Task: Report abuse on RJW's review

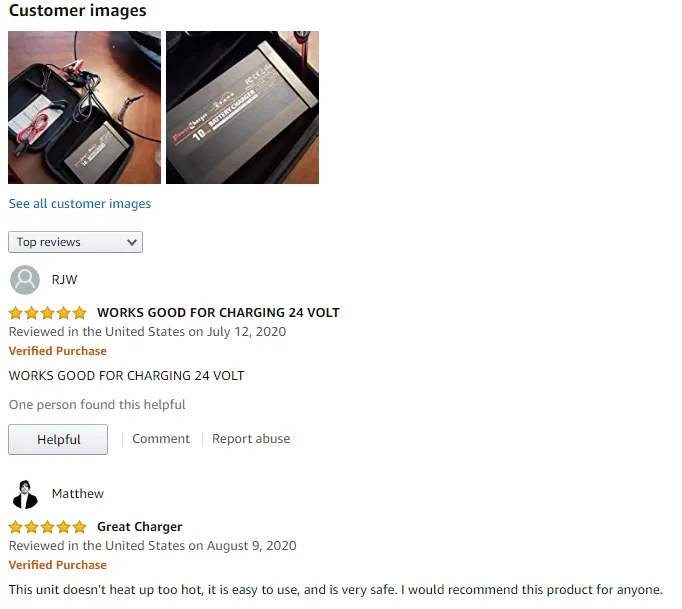Action: [251, 438]
